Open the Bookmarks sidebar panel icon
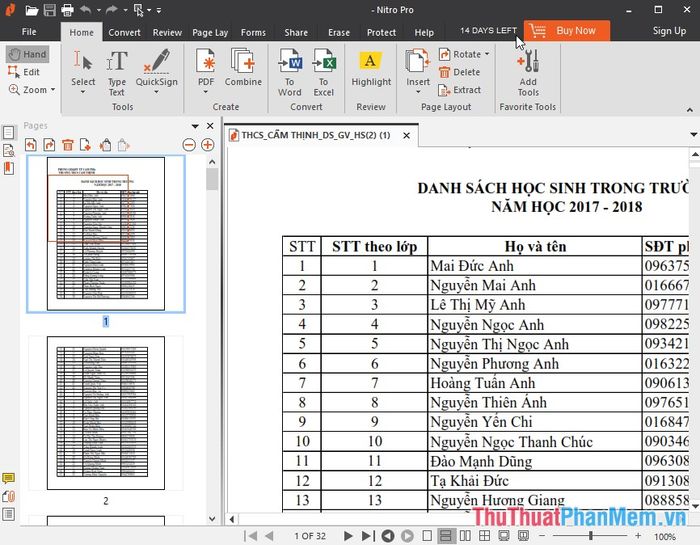The image size is (700, 545). coord(8,168)
